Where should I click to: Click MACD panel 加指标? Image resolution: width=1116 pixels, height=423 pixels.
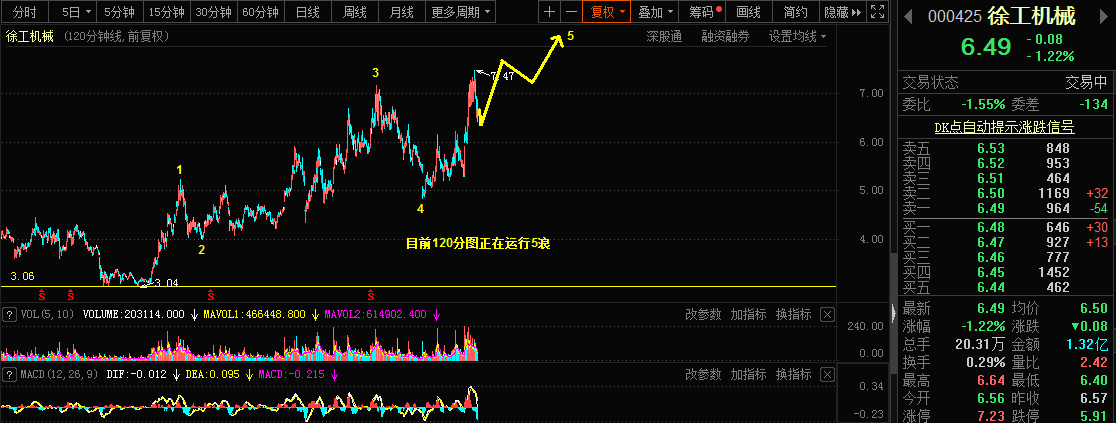tap(748, 375)
